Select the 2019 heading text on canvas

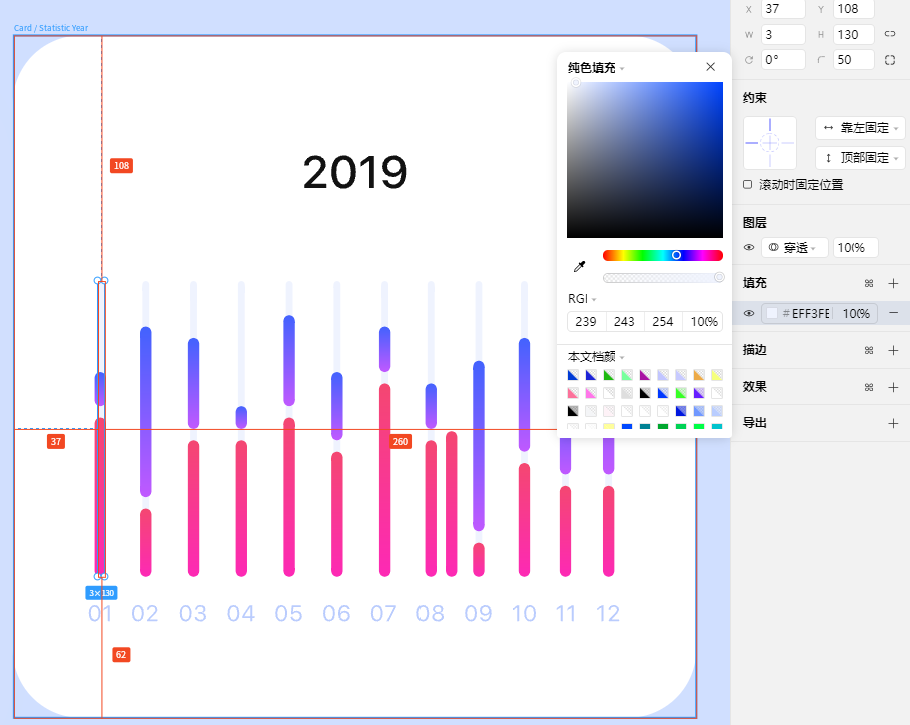coord(355,172)
